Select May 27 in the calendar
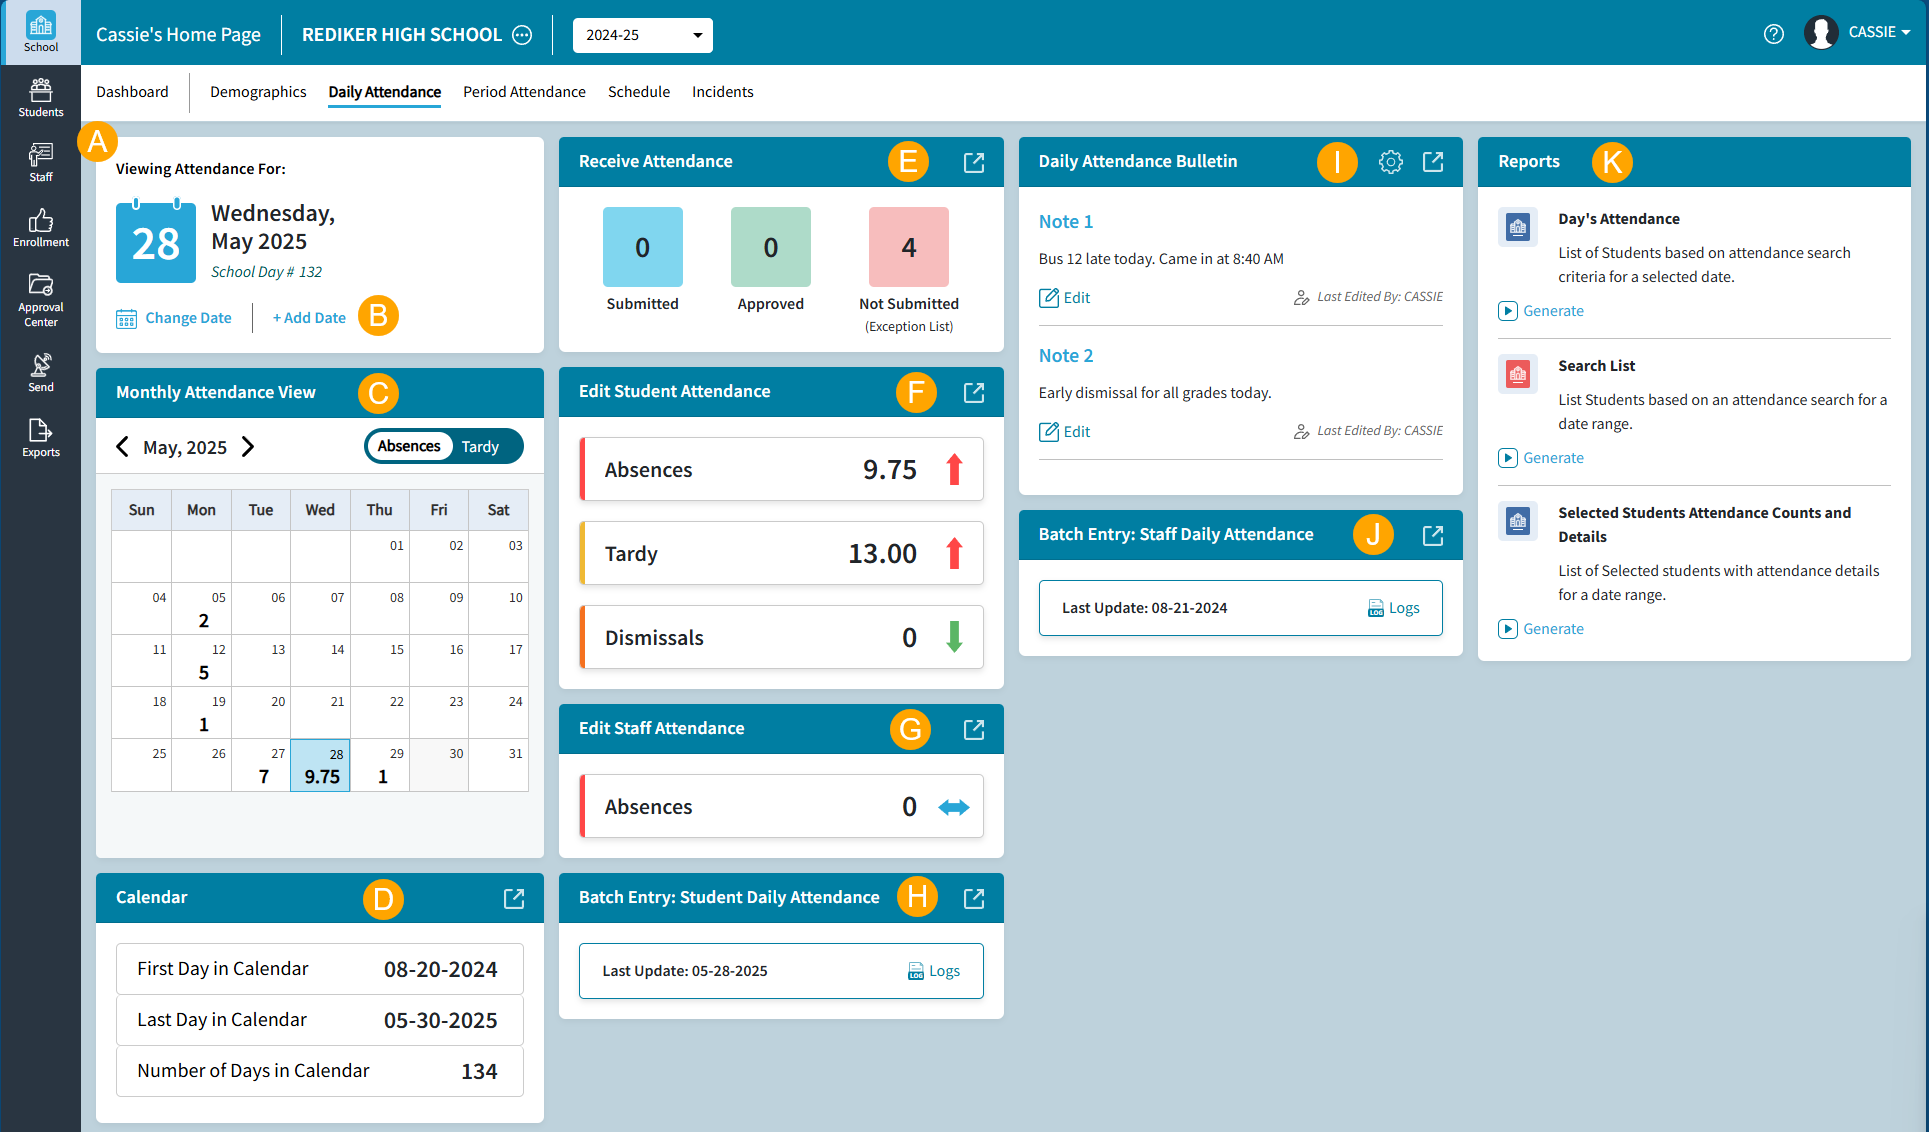The image size is (1929, 1132). point(261,765)
